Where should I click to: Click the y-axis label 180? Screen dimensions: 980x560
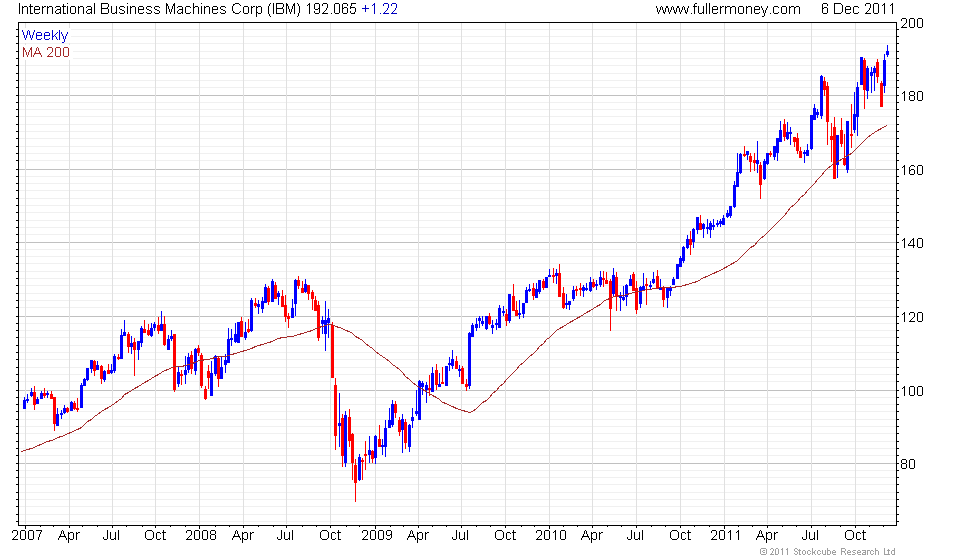pos(912,96)
